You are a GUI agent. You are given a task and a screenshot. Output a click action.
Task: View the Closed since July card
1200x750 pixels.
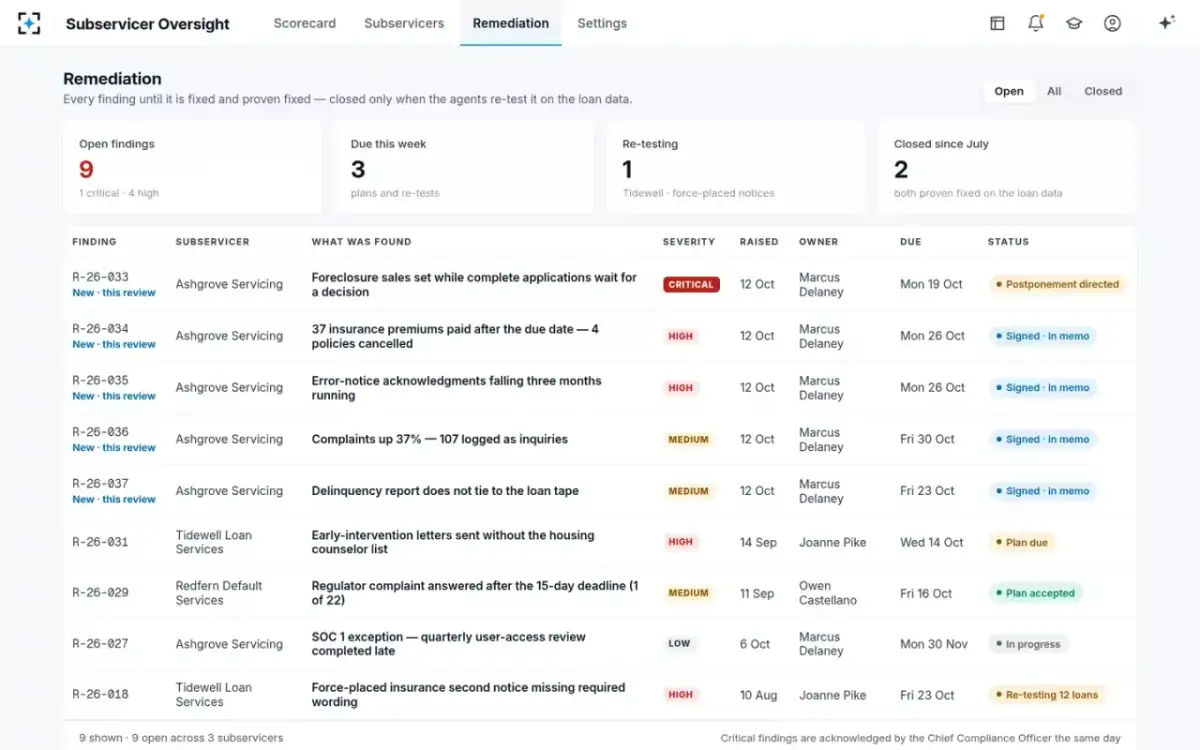click(x=1007, y=167)
